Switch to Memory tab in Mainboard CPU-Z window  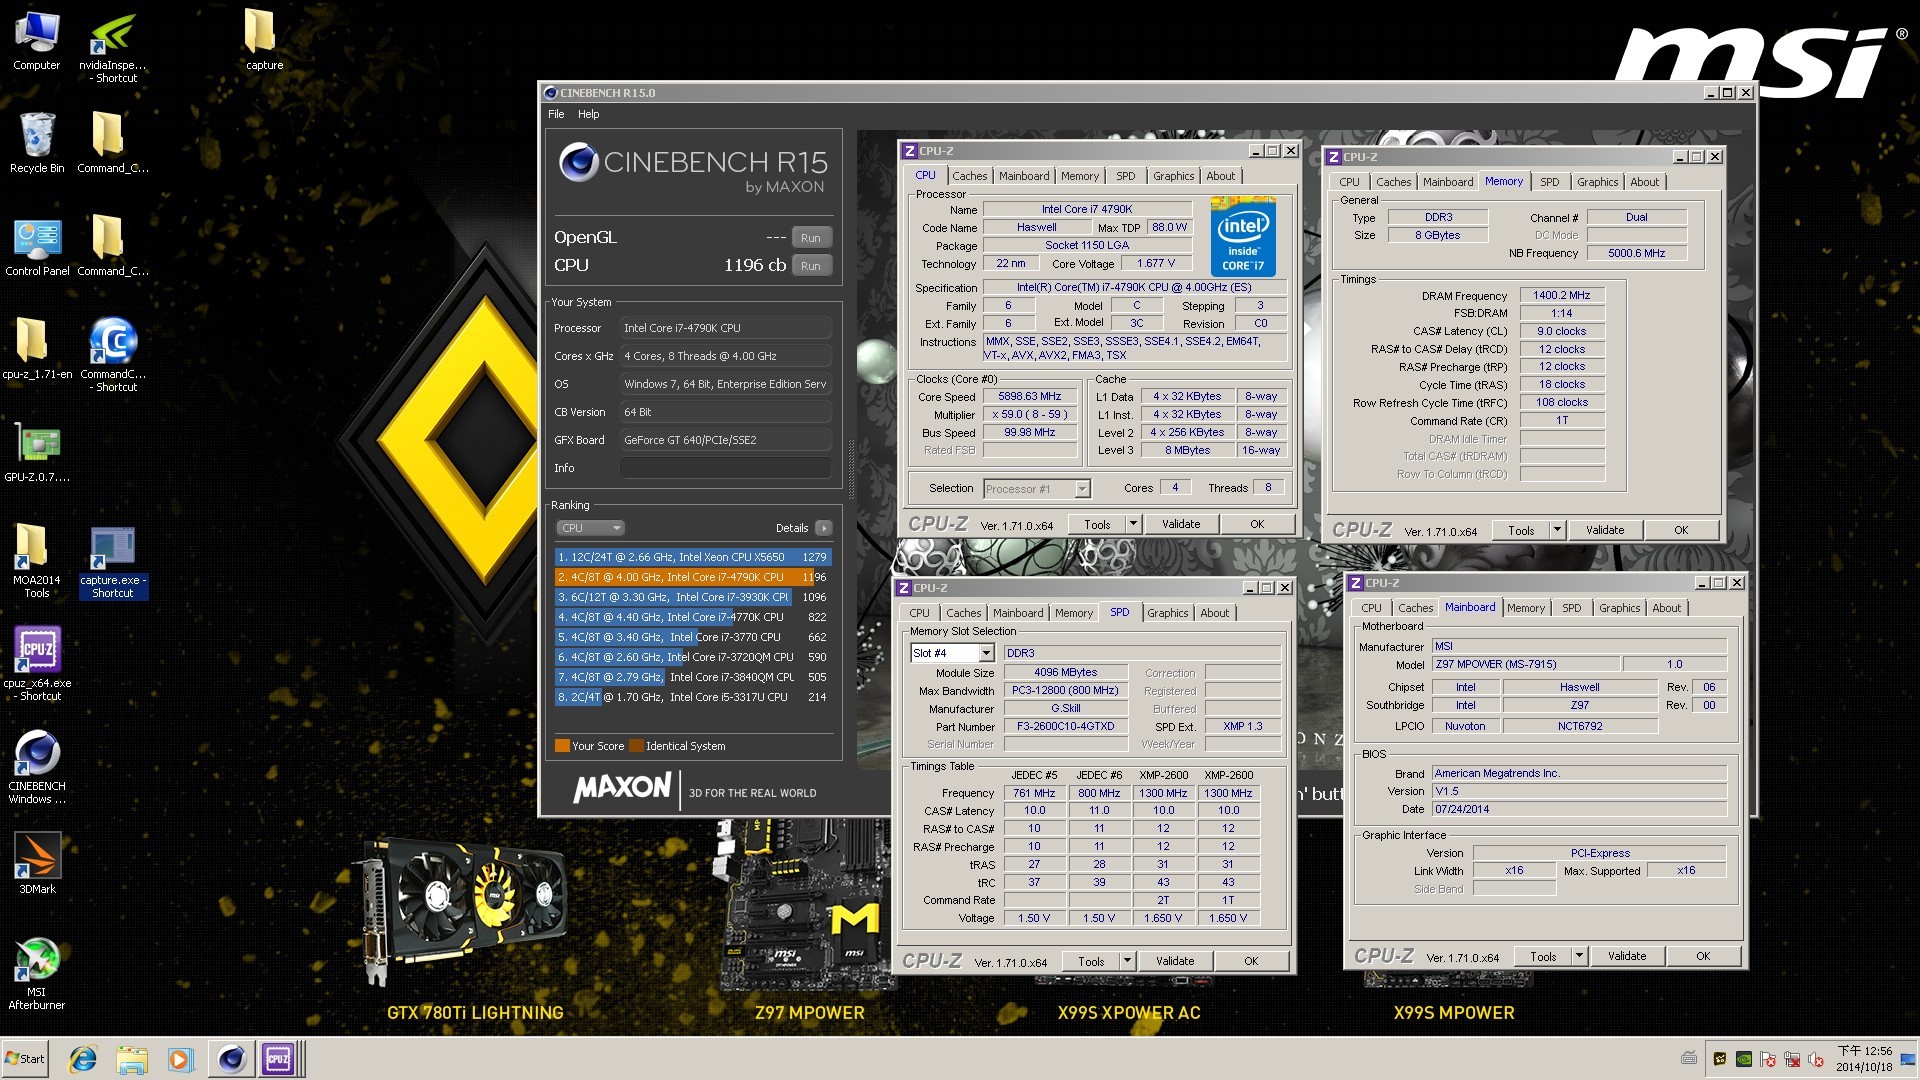point(1526,608)
